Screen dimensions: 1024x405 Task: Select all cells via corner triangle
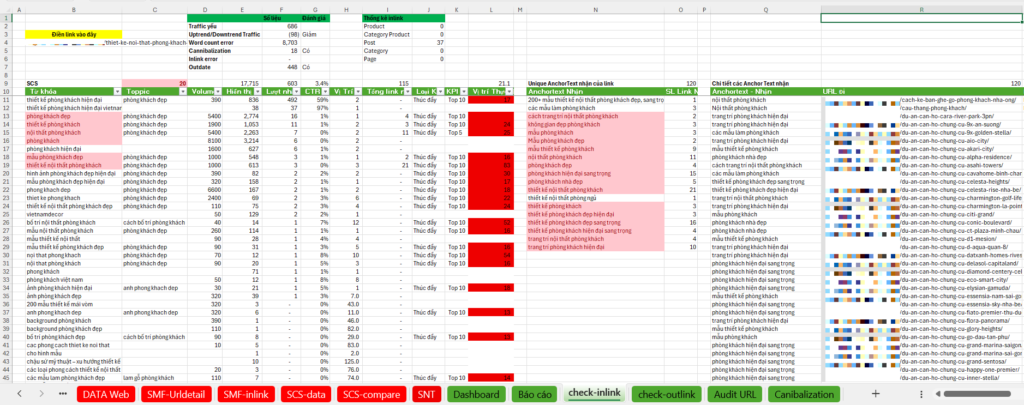click(x=6, y=9)
